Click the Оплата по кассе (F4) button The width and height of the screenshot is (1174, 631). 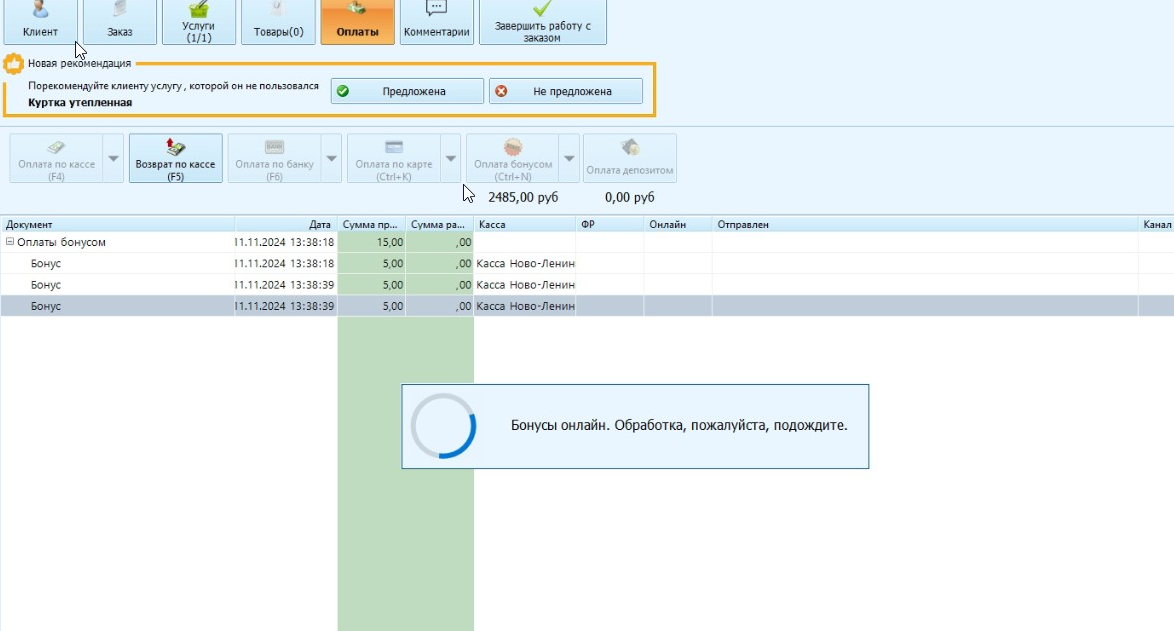pos(56,158)
